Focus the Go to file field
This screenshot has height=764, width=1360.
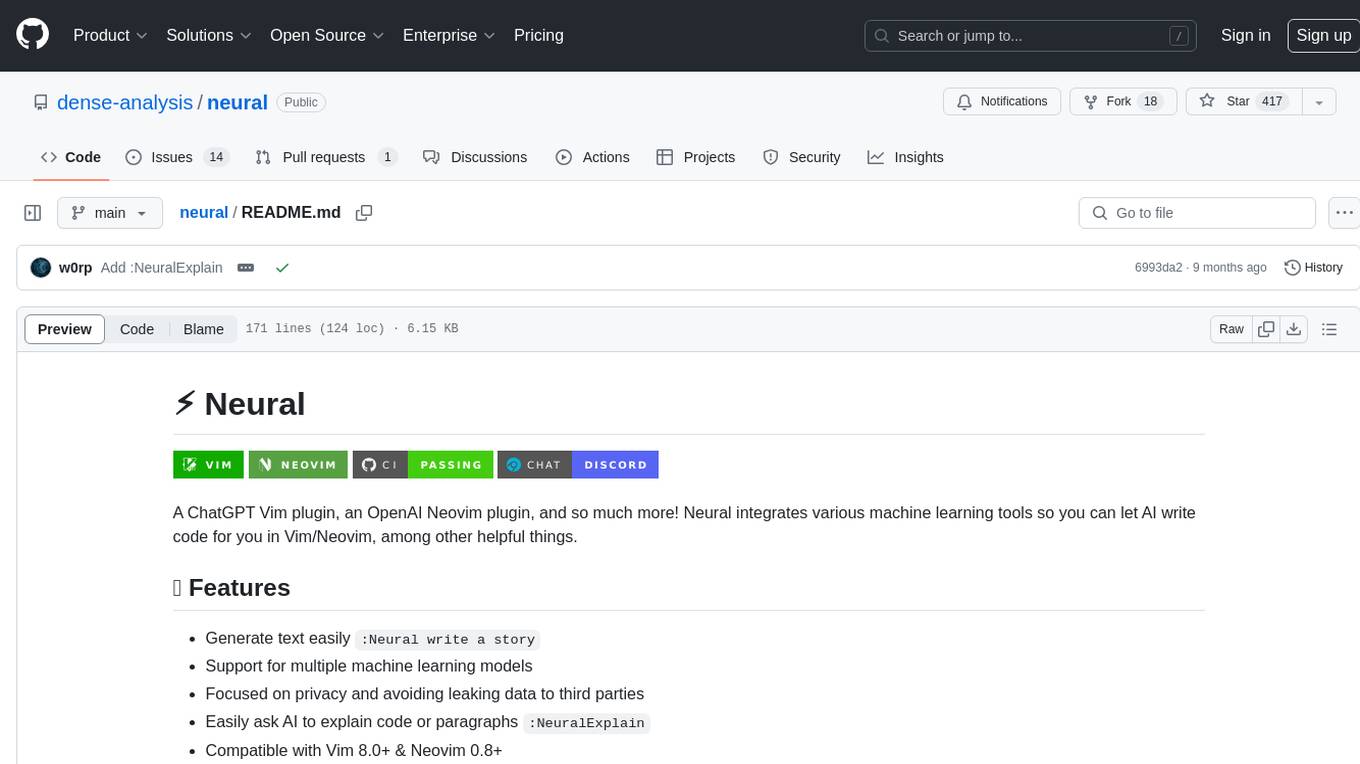1197,213
